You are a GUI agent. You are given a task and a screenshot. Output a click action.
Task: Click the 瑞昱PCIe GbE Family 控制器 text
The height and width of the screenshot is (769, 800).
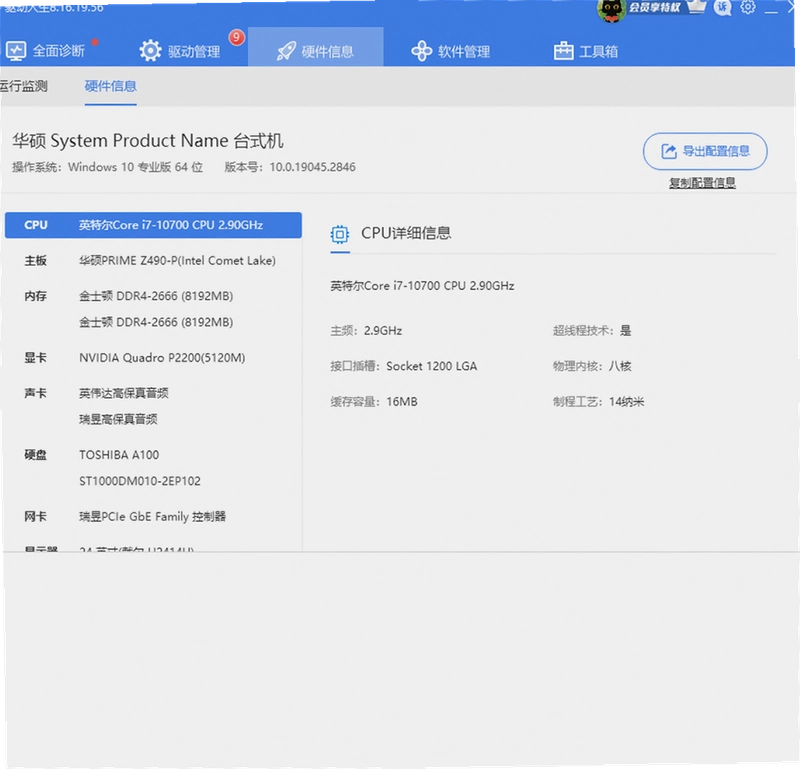point(153,517)
